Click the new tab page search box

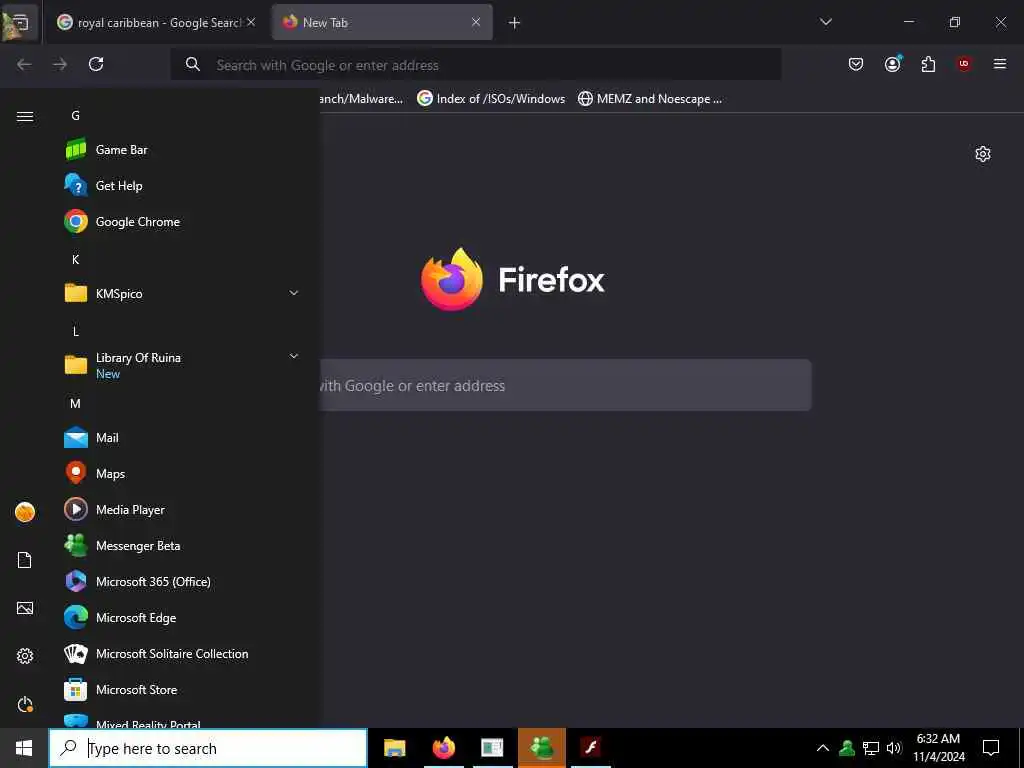click(565, 385)
